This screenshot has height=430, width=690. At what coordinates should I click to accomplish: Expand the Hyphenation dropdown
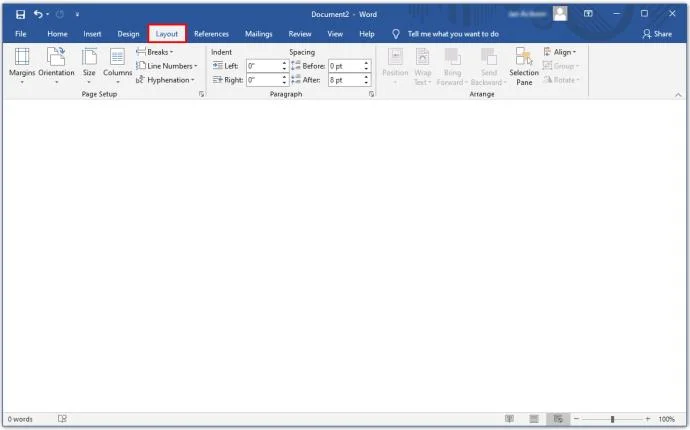(x=165, y=80)
